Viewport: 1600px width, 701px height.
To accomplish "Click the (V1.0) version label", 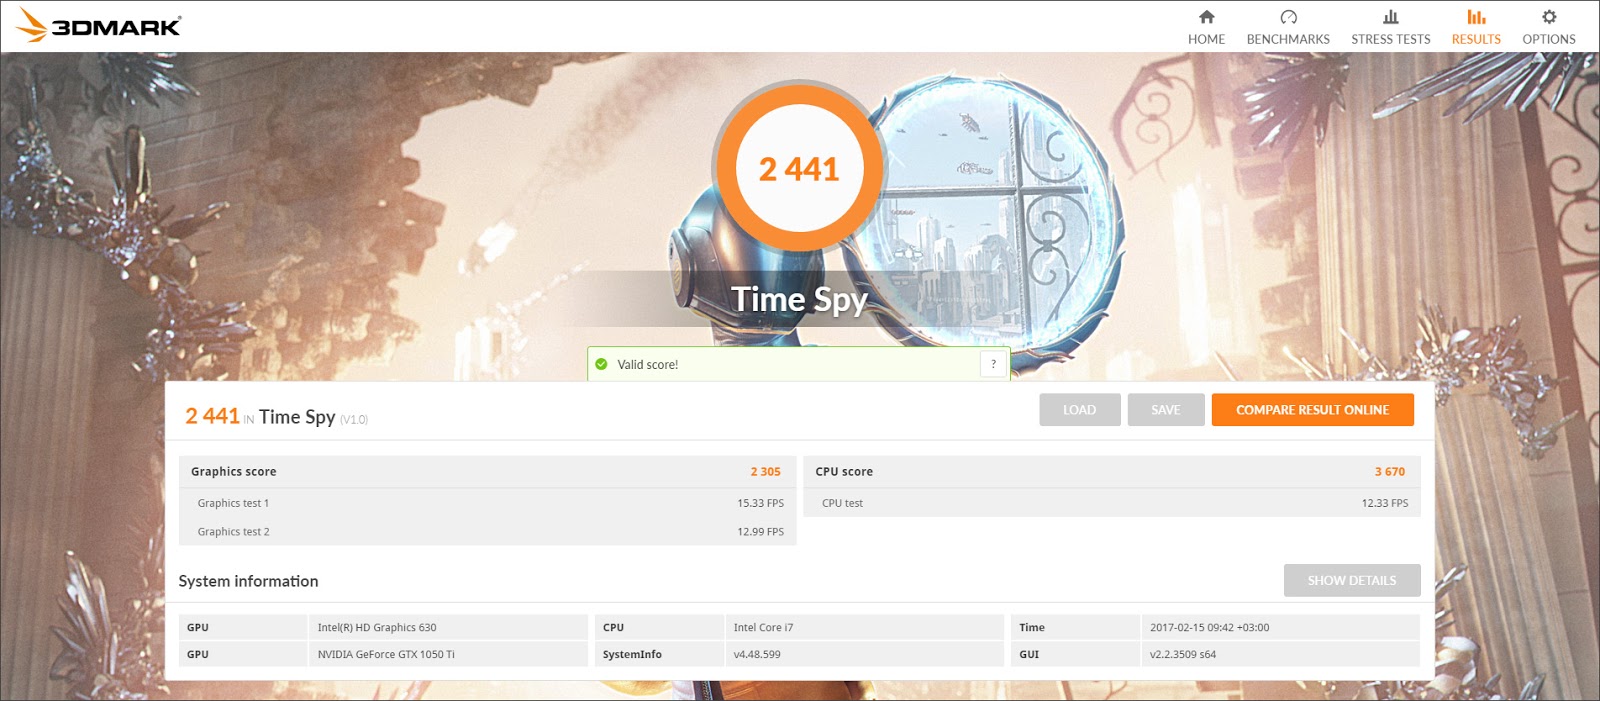I will click(x=354, y=420).
